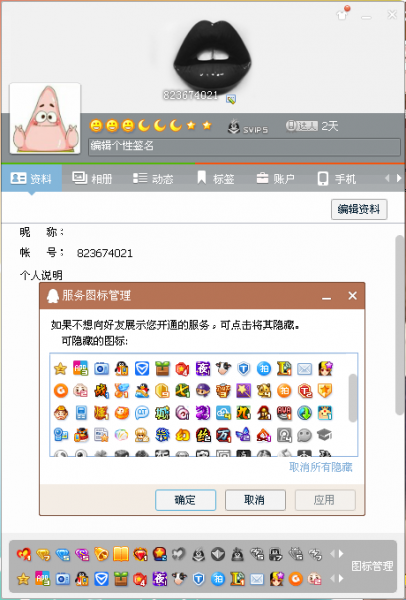Click the 取消所有隐藏 link
The width and height of the screenshot is (406, 600).
coord(321,467)
